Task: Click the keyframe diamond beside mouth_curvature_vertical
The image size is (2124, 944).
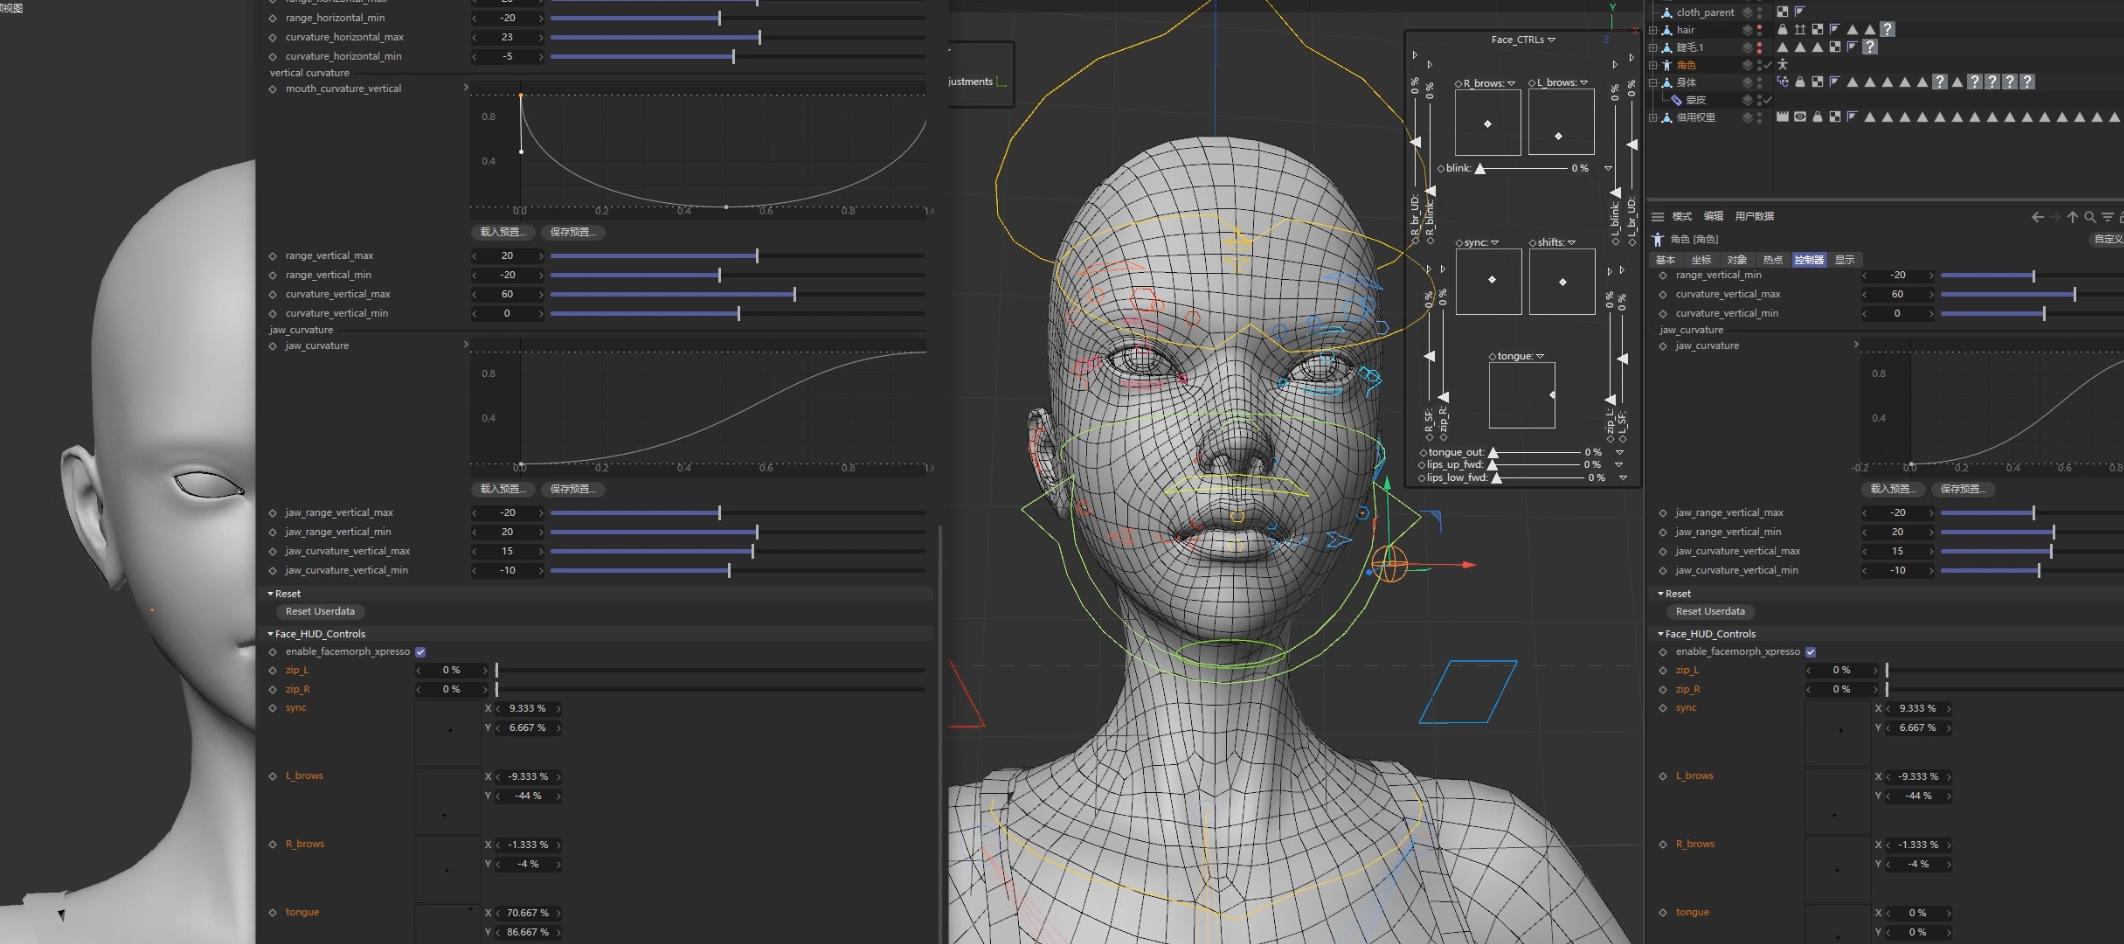Action: pos(273,89)
